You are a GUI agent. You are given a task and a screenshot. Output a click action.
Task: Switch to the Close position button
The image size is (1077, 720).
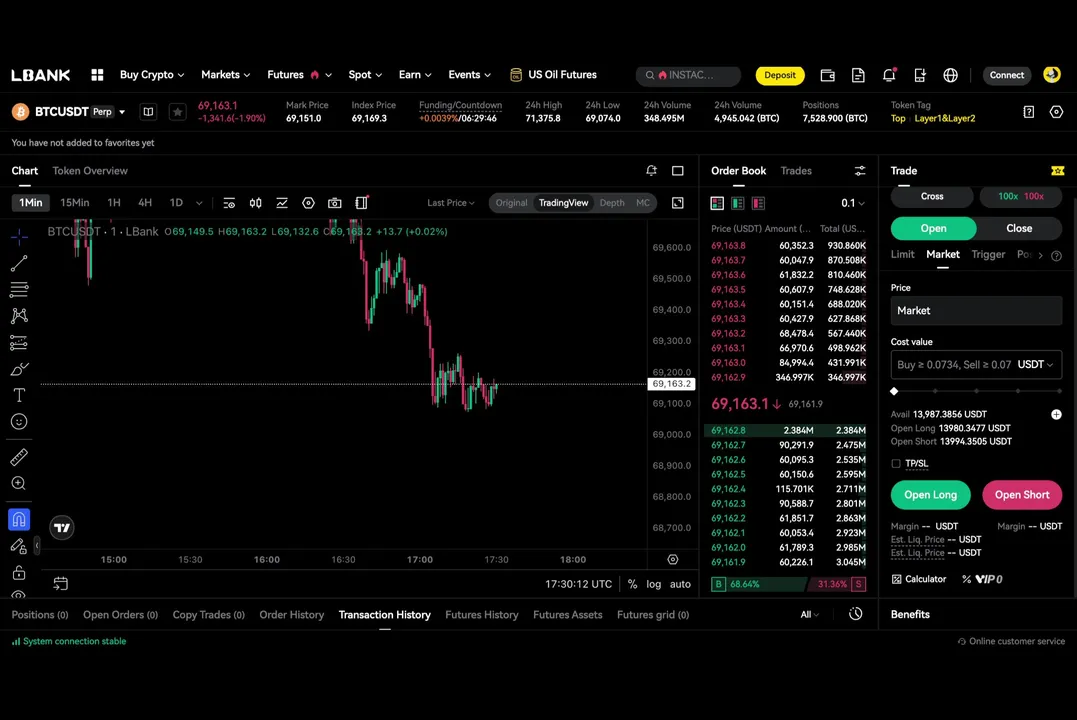(x=1019, y=228)
